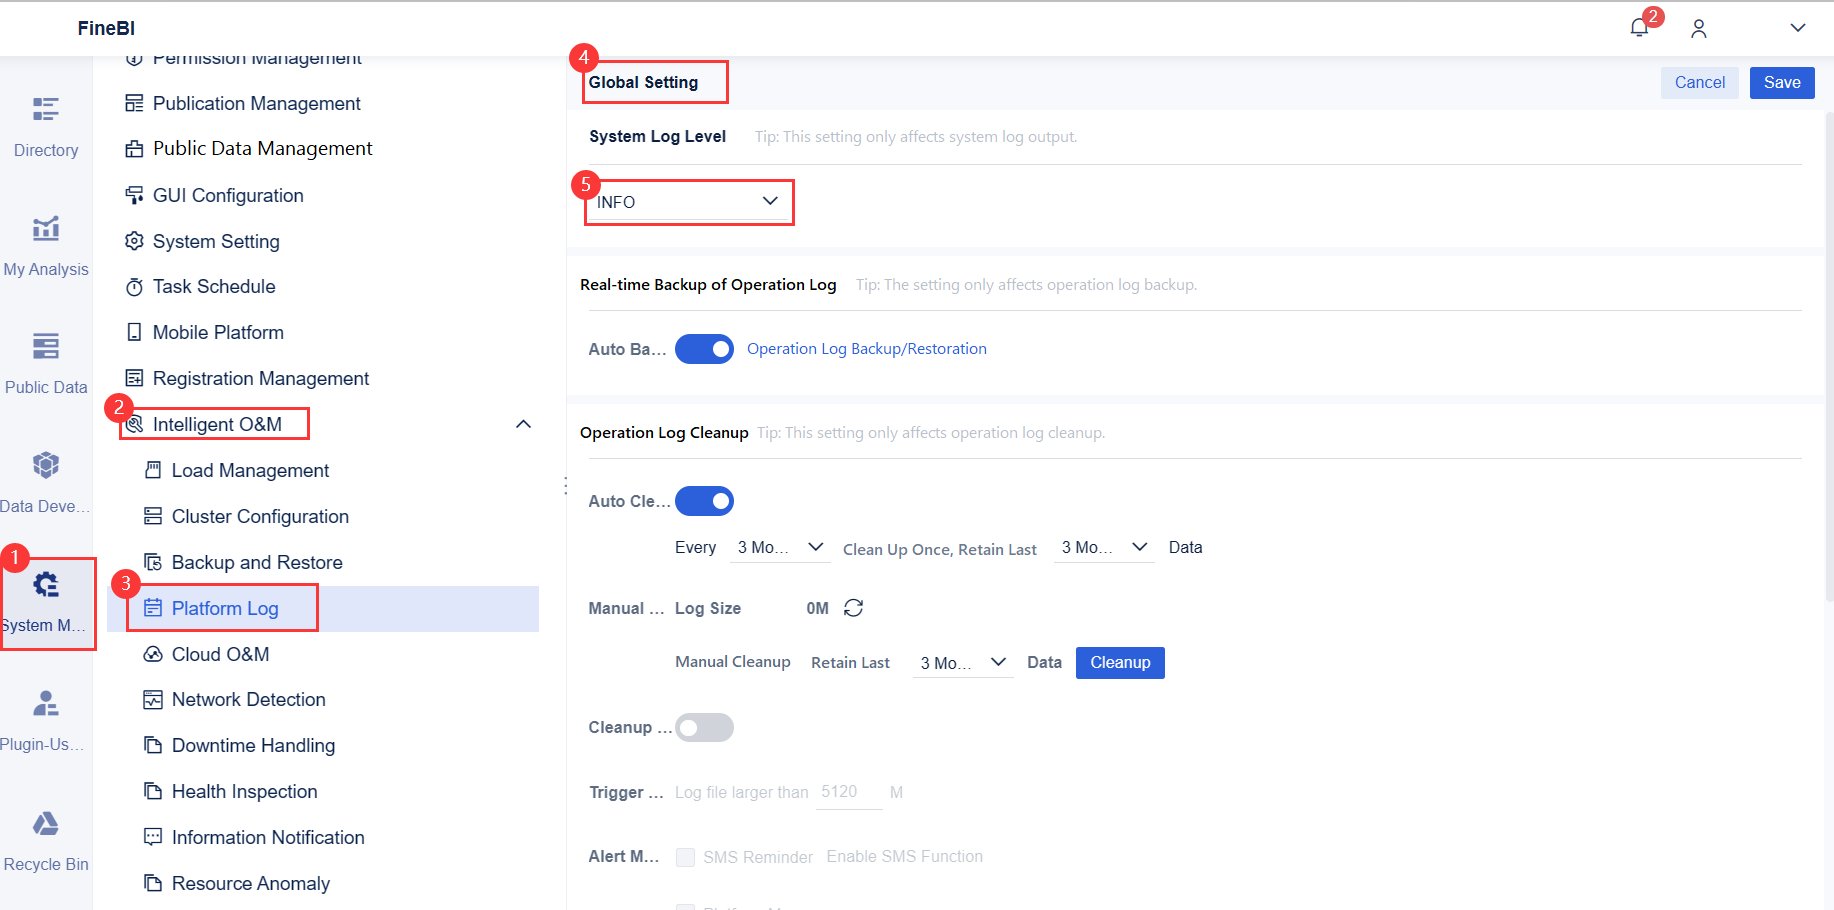Enable the cleanup alert toggle switch
1834x910 pixels.
tap(704, 728)
